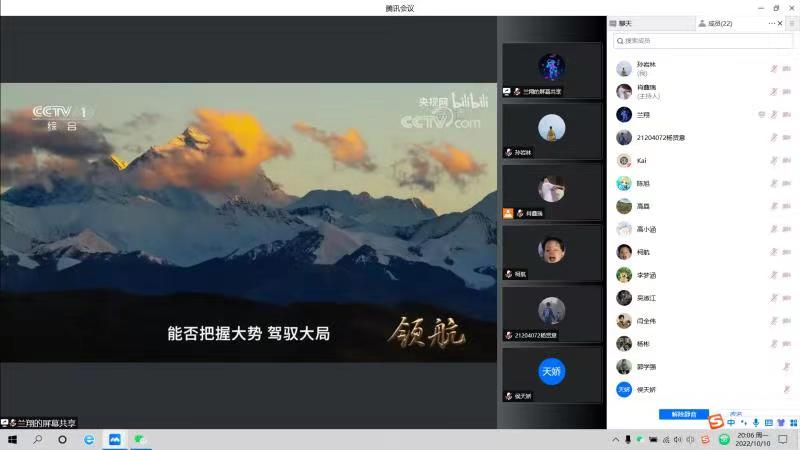Open WeChat icon in taskbar
This screenshot has height=450, width=800.
point(141,439)
